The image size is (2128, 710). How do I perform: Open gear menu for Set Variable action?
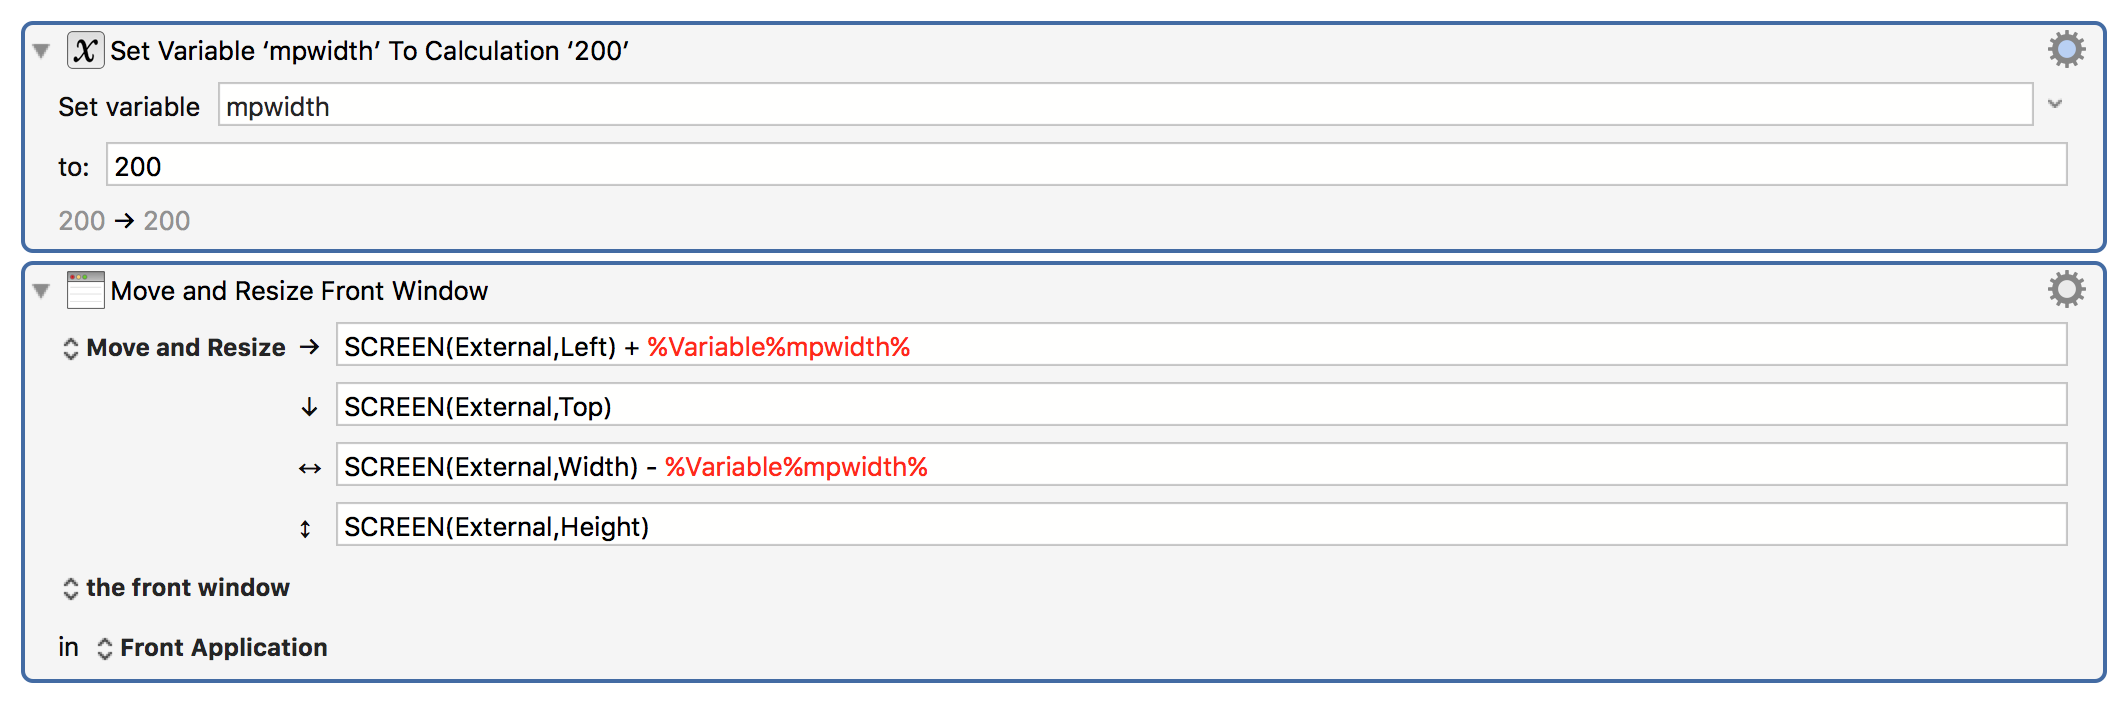click(2066, 49)
